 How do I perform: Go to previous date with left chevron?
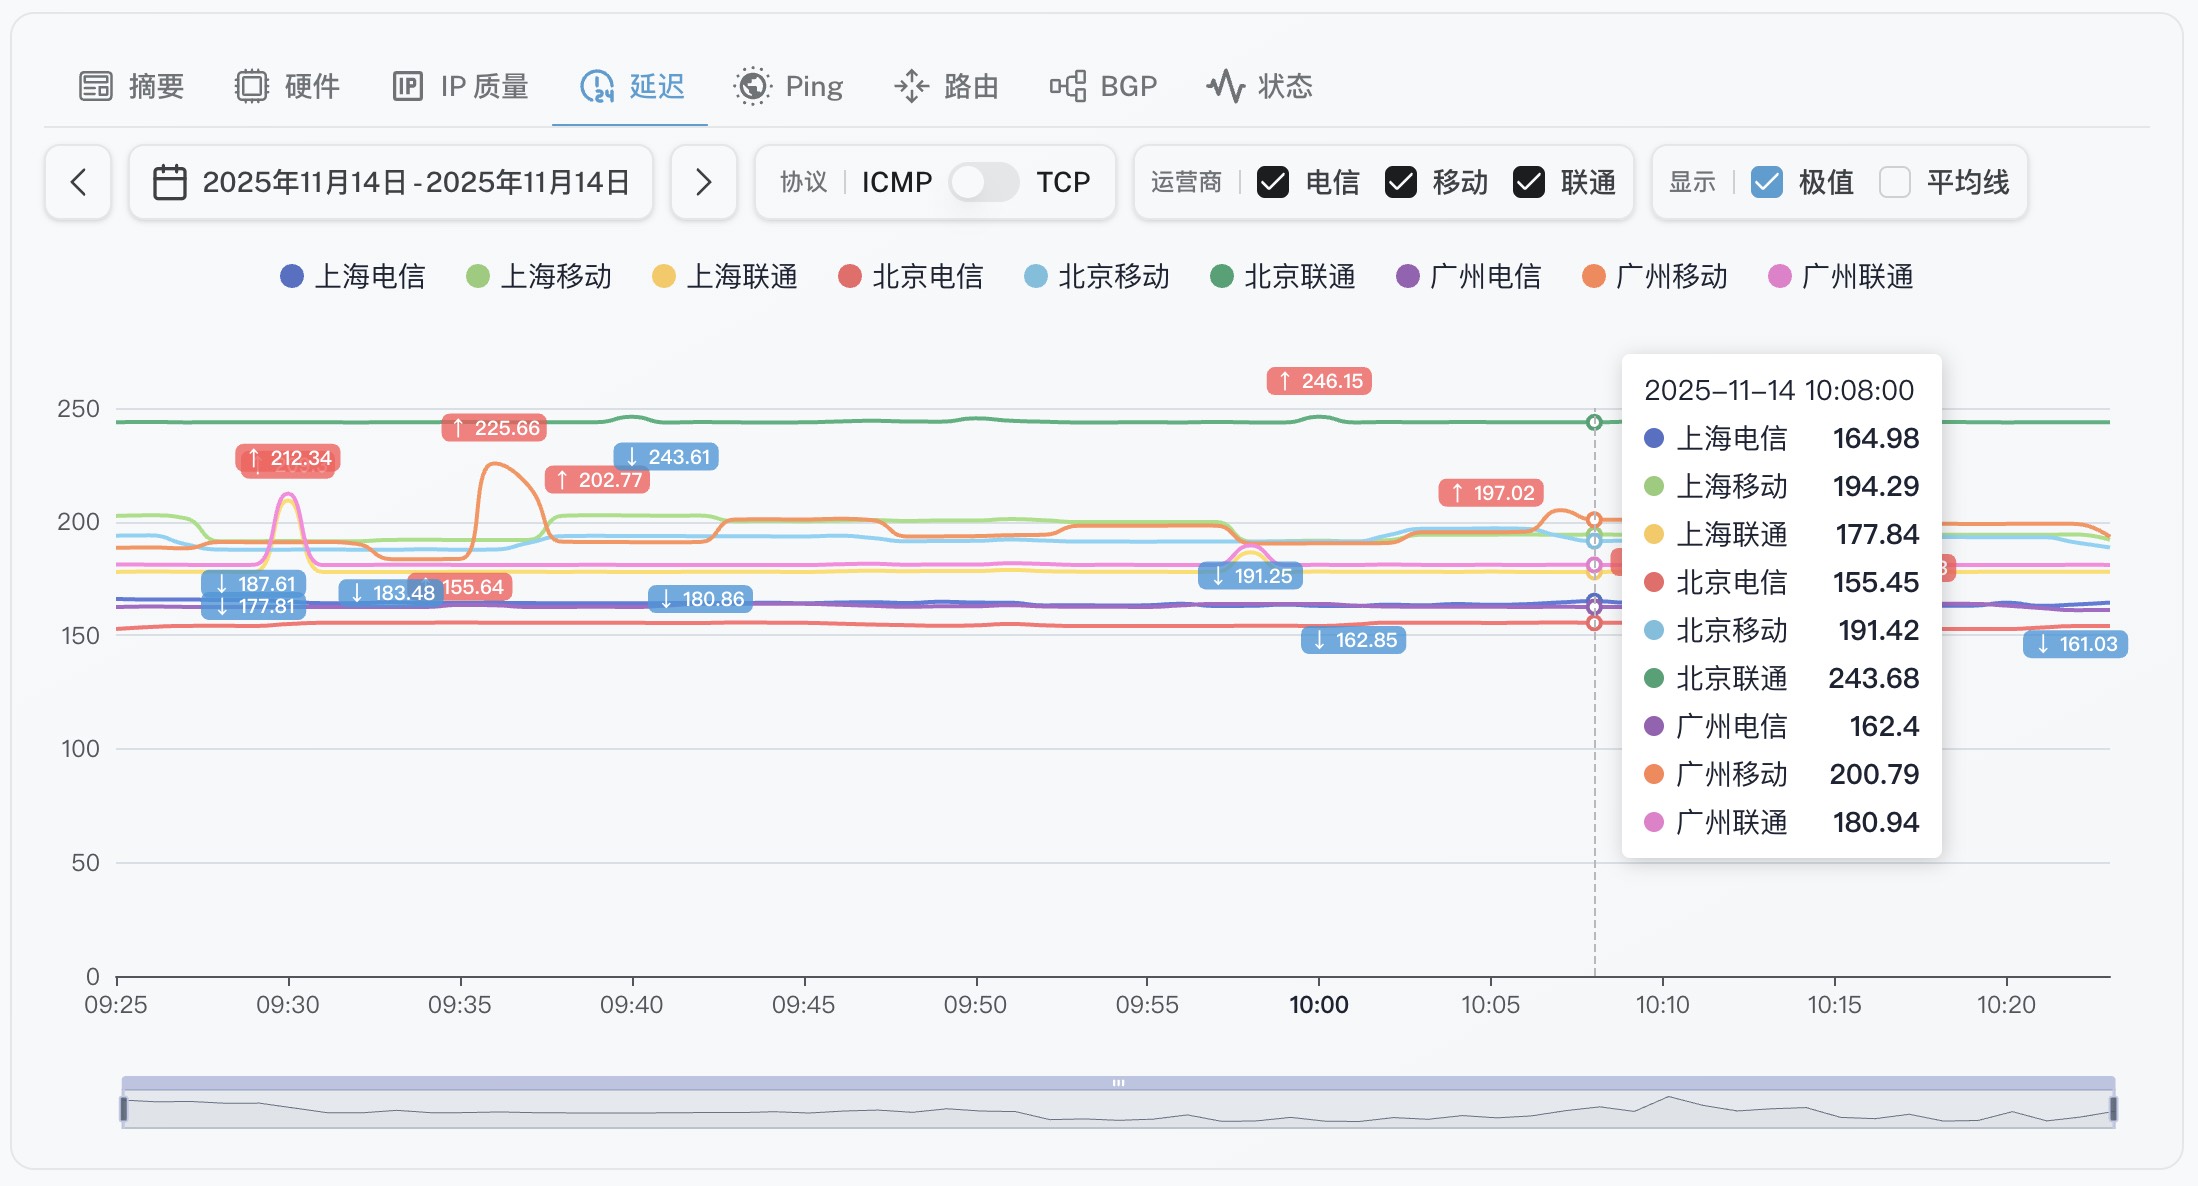point(78,182)
